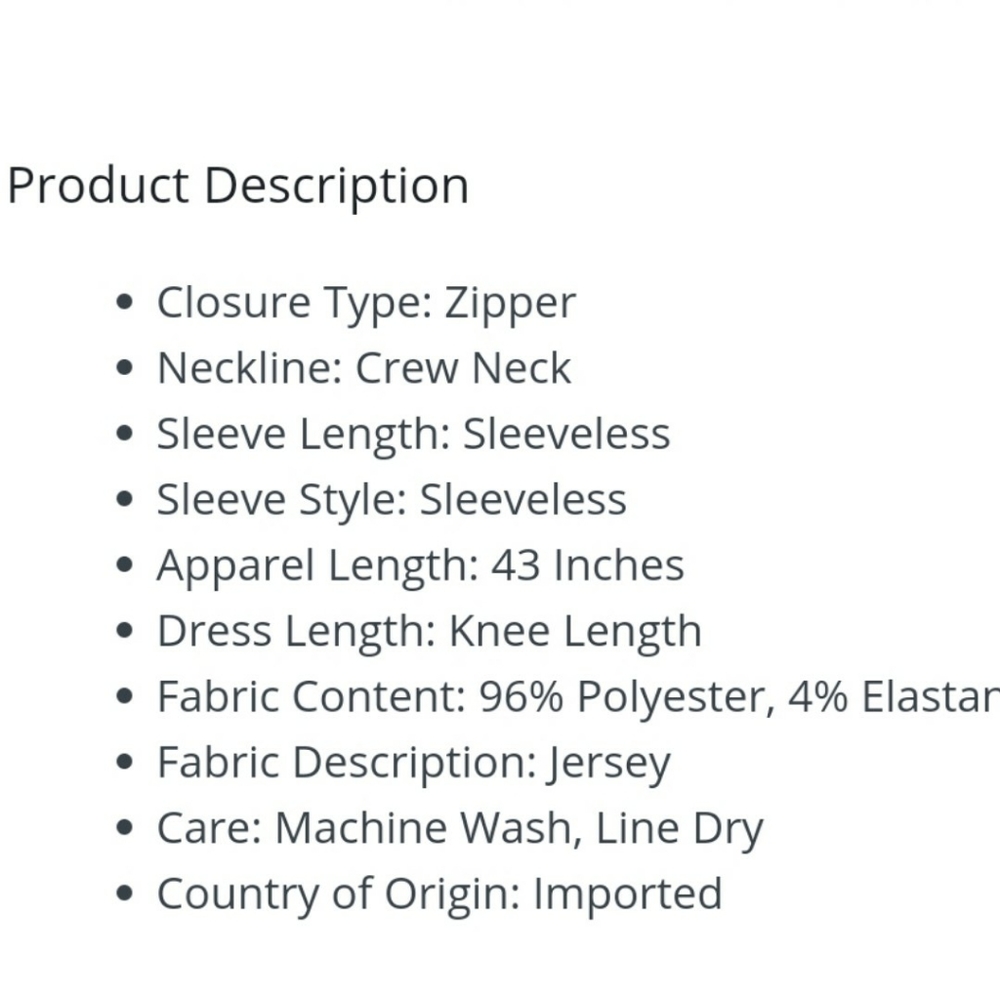Click the 43 Inches value
This screenshot has width=1000, height=1000.
coord(587,566)
